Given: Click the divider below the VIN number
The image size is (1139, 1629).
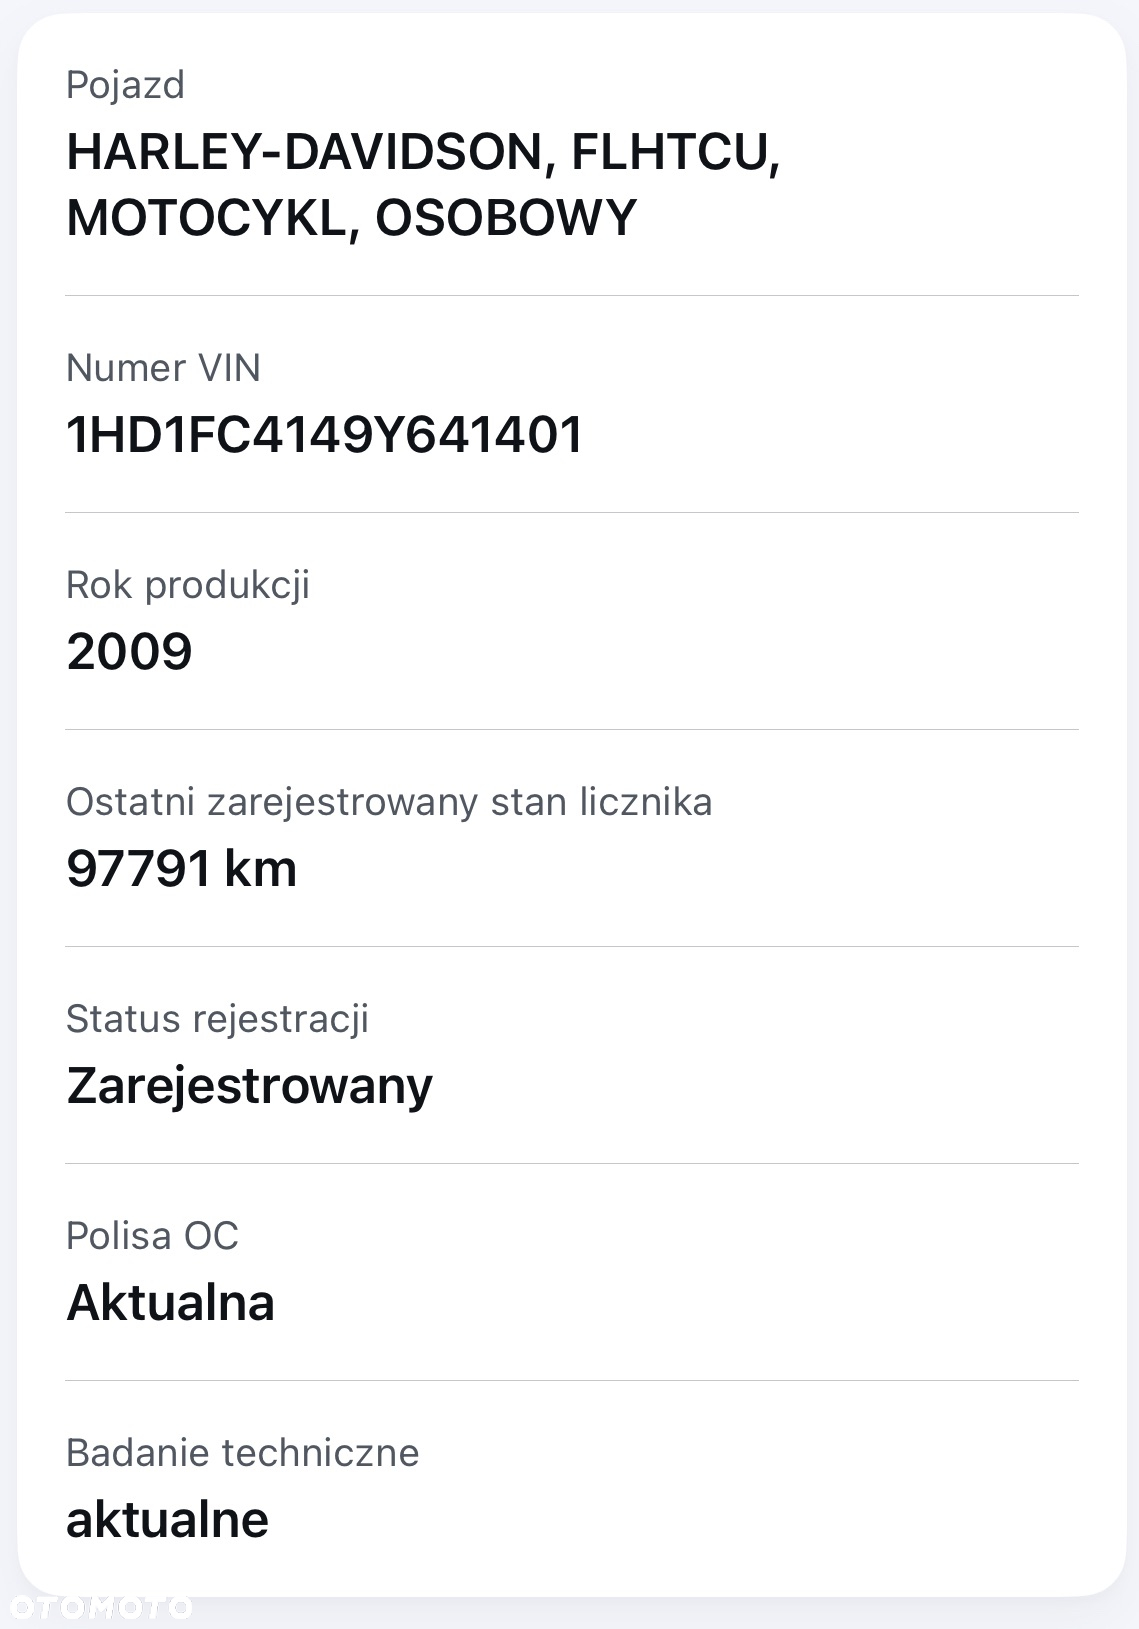Looking at the screenshot, I should (x=572, y=512).
